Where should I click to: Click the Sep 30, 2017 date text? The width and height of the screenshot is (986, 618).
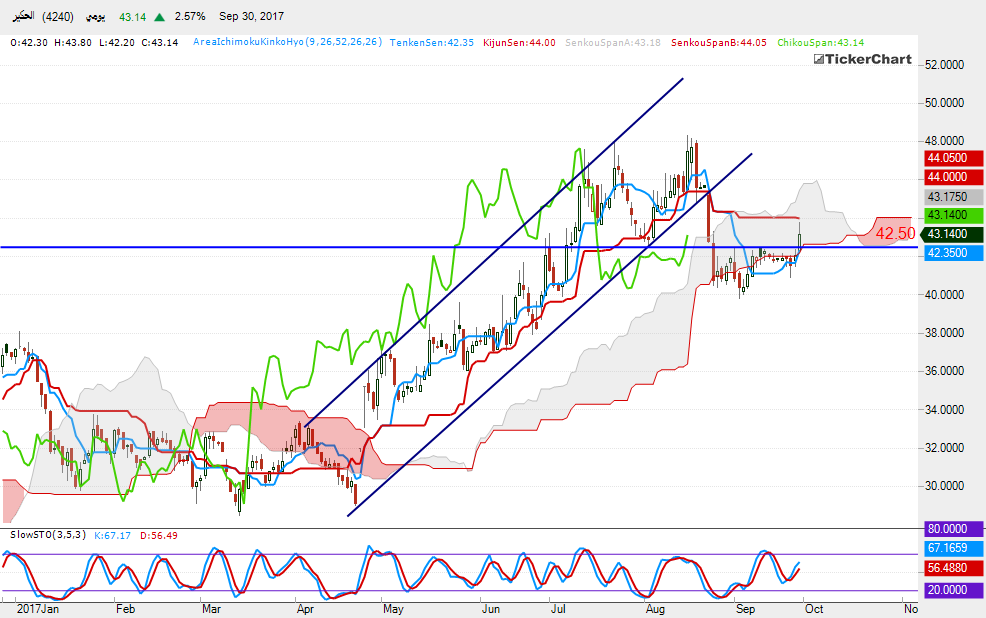pos(251,17)
